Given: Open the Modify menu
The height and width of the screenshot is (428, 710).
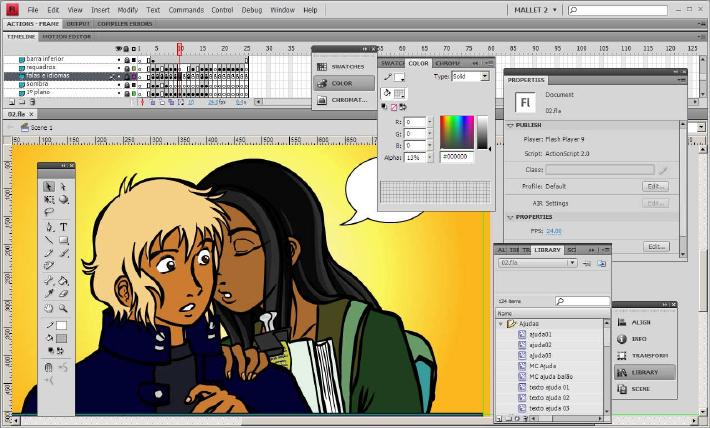Looking at the screenshot, I should (x=127, y=10).
